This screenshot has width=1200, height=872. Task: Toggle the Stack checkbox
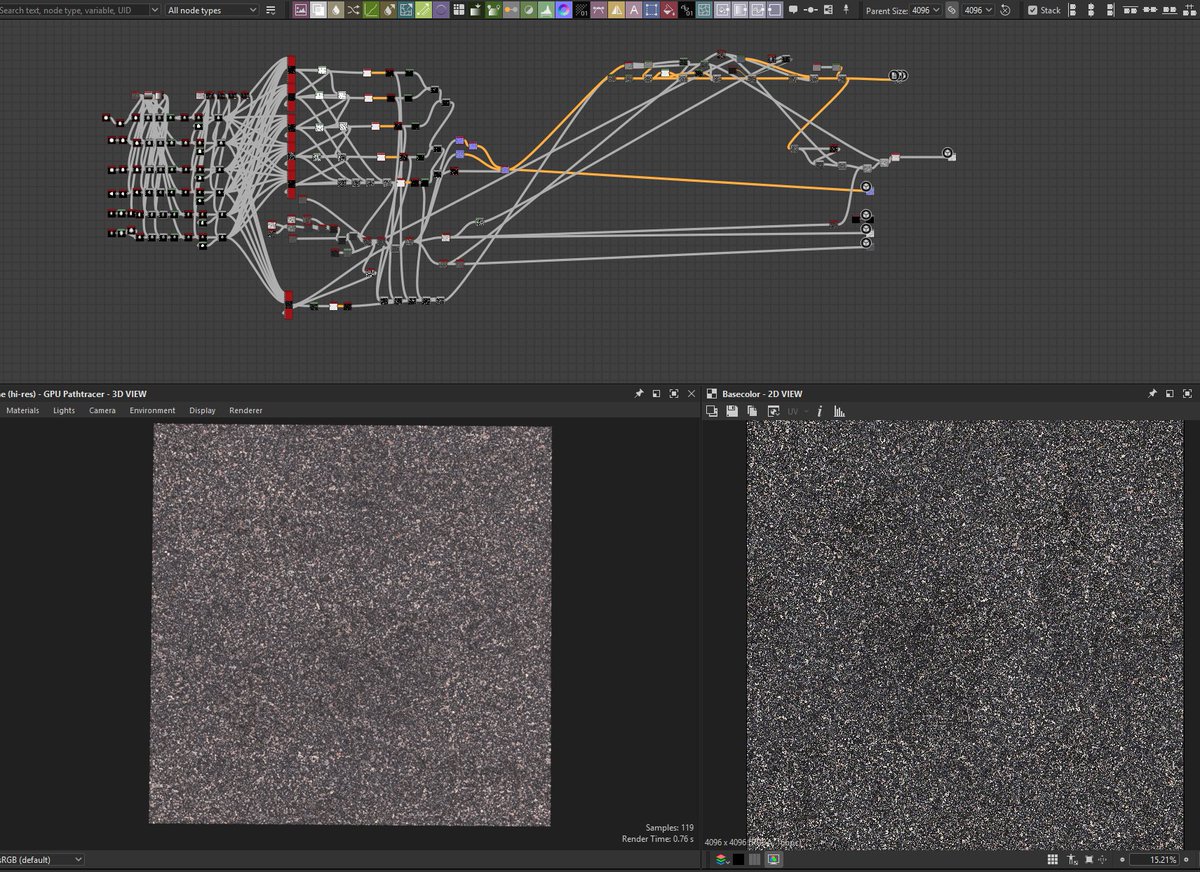(x=1033, y=10)
